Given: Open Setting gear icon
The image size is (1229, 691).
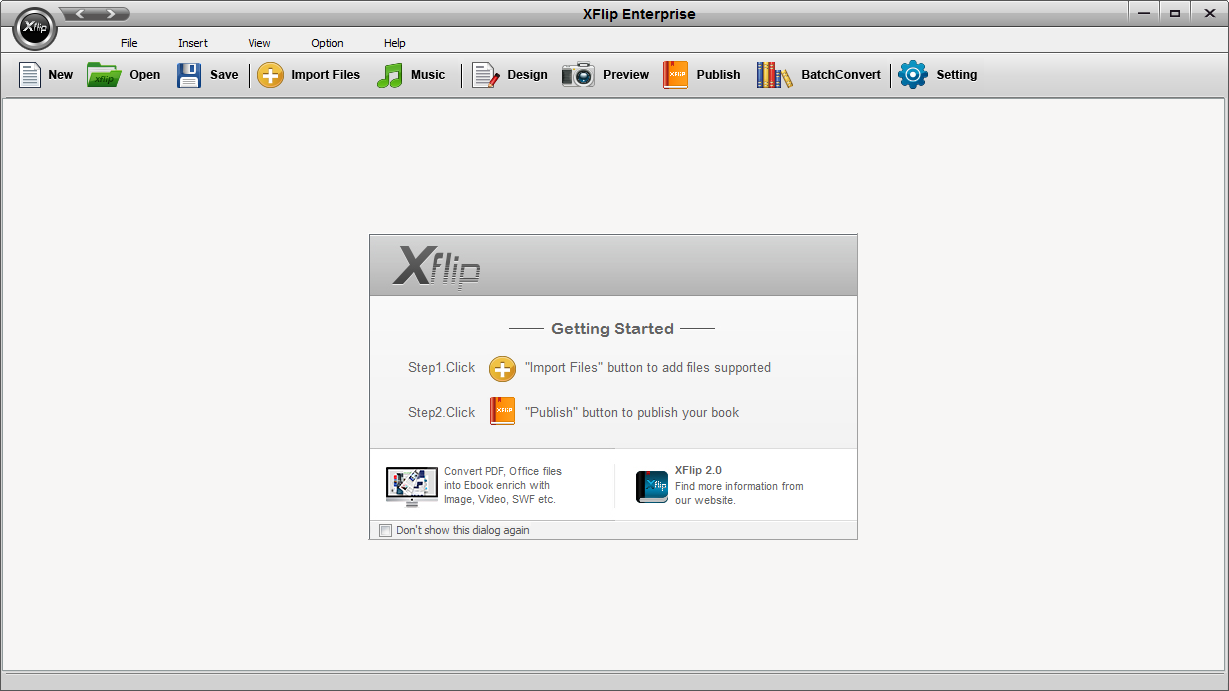Looking at the screenshot, I should [x=912, y=75].
